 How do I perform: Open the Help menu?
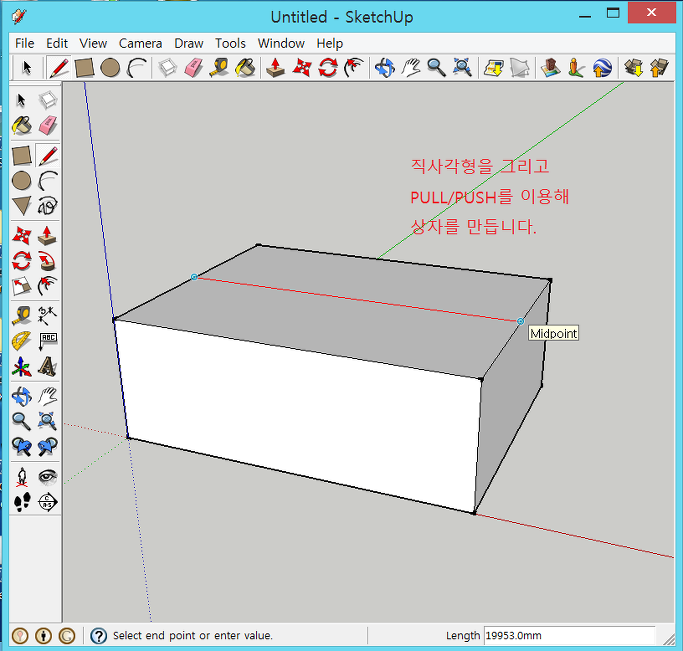coord(330,44)
